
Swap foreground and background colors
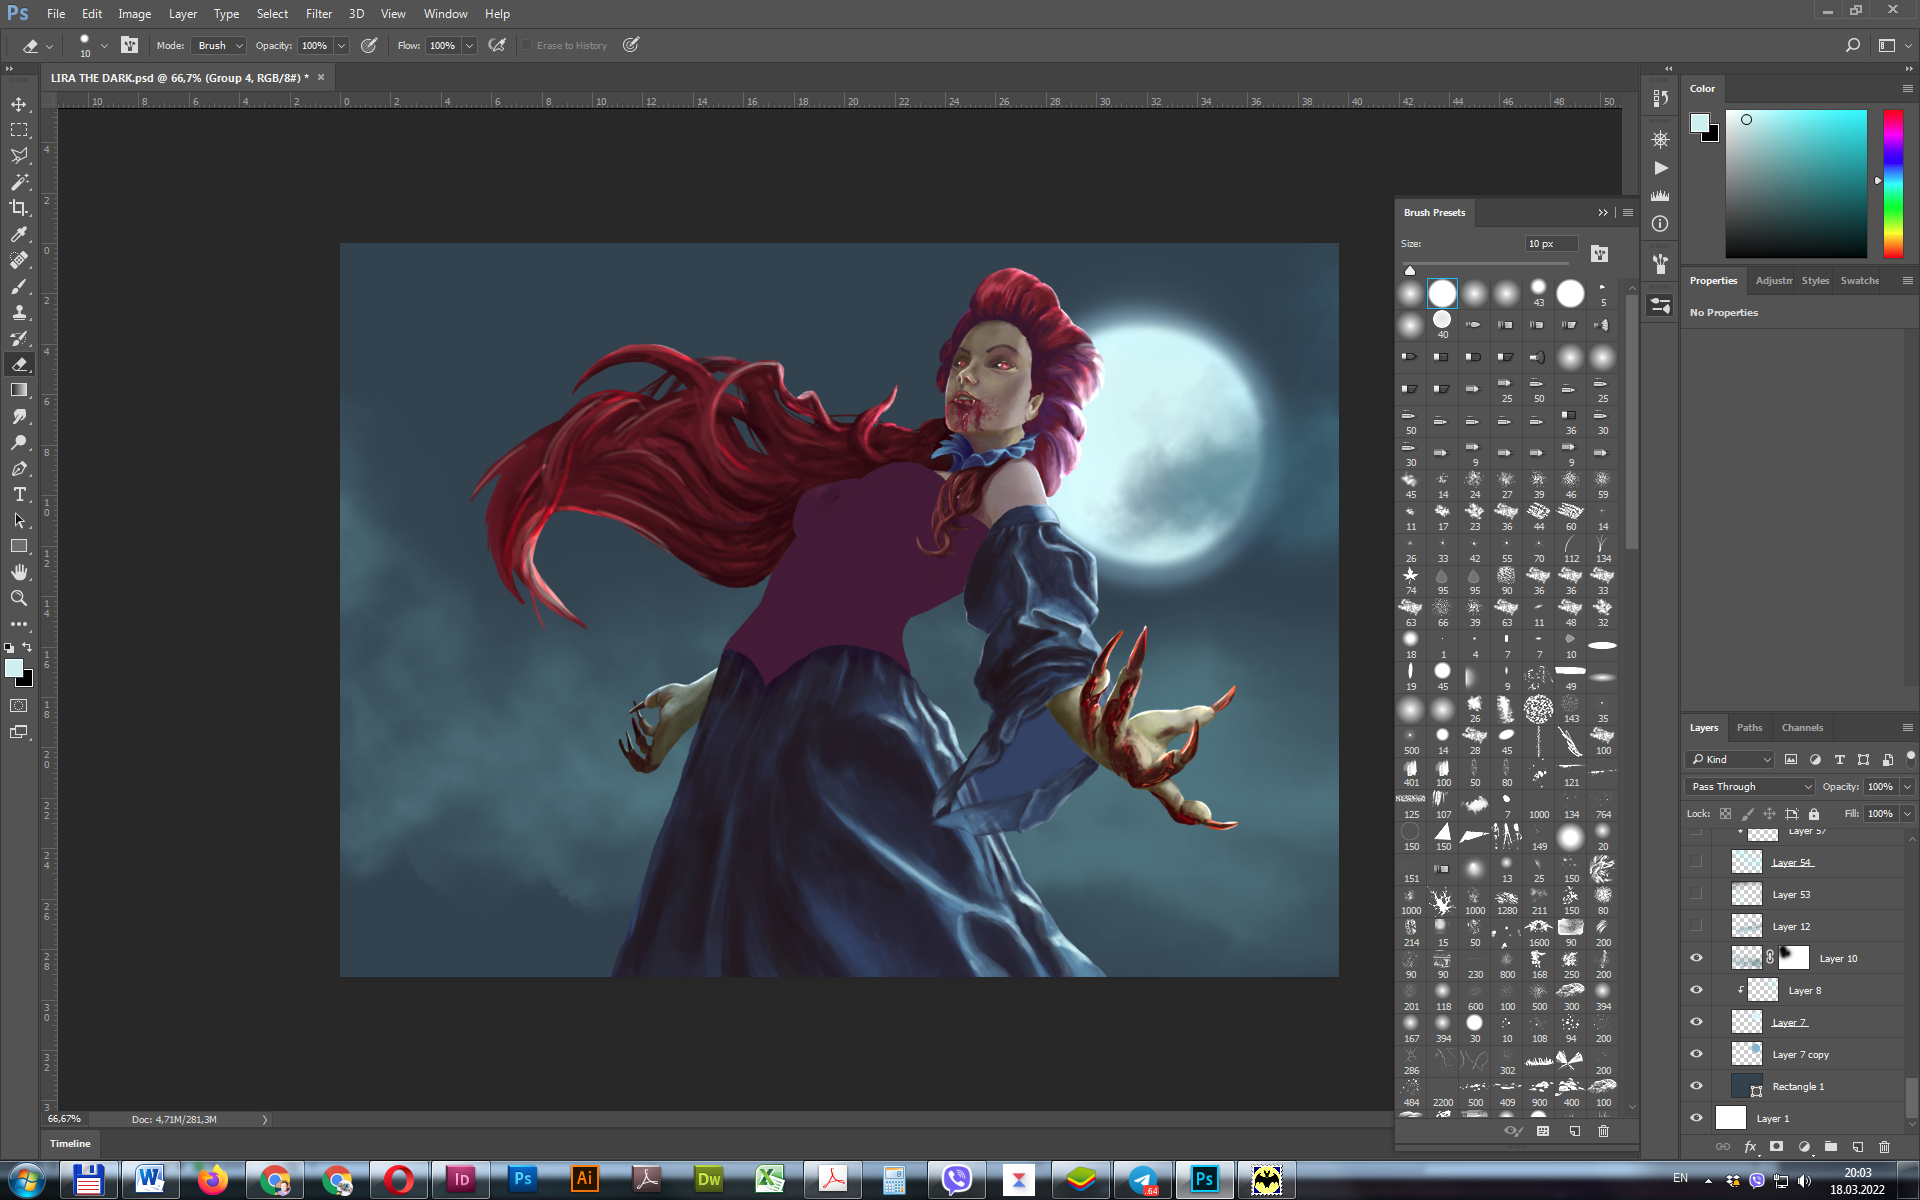tap(28, 647)
